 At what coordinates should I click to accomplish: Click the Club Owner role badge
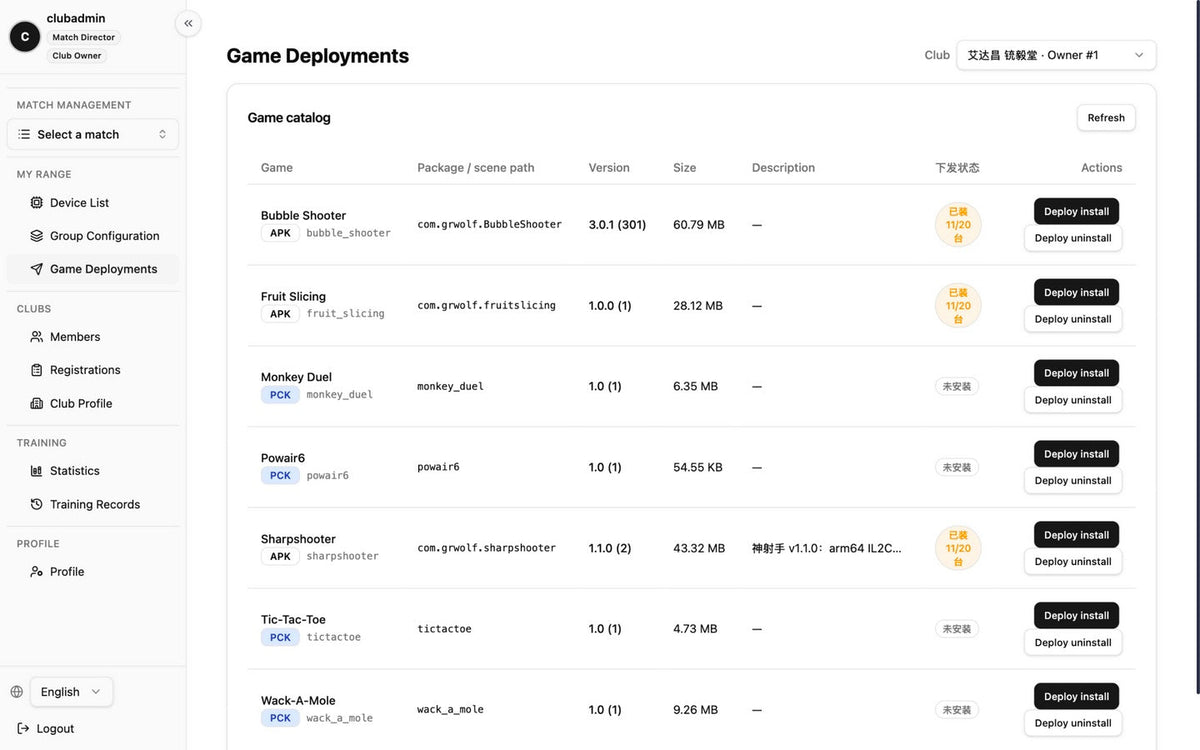(x=77, y=56)
